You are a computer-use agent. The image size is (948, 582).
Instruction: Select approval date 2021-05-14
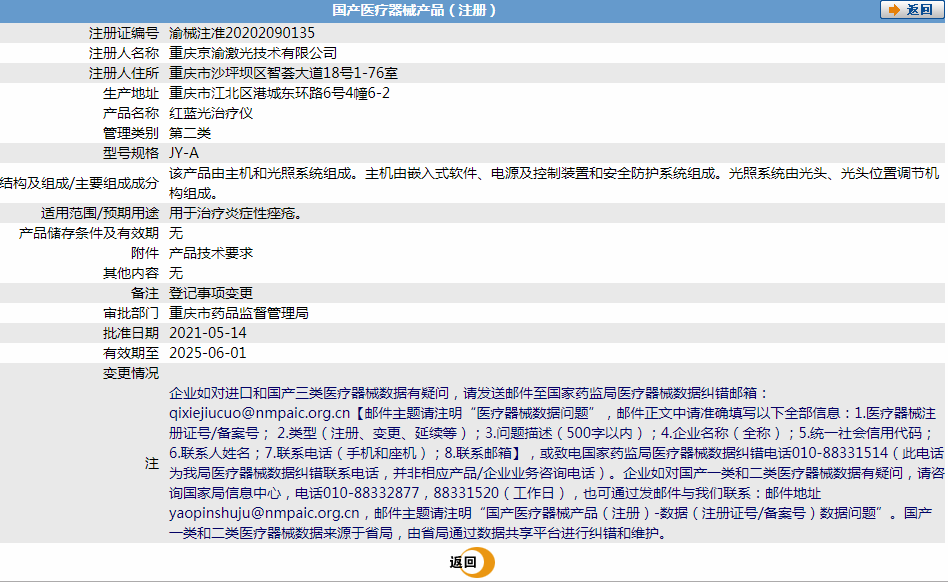[x=208, y=332]
